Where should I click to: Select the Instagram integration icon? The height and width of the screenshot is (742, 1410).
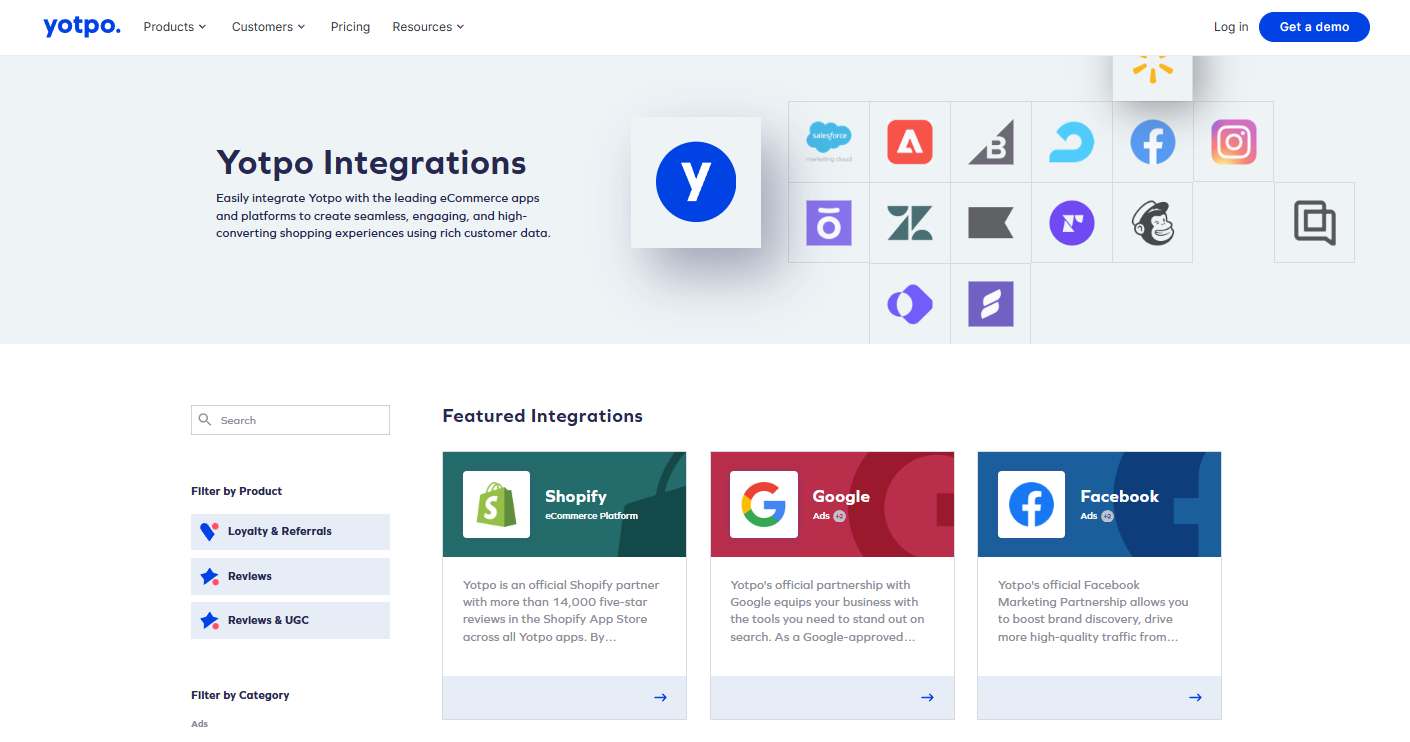point(1233,142)
